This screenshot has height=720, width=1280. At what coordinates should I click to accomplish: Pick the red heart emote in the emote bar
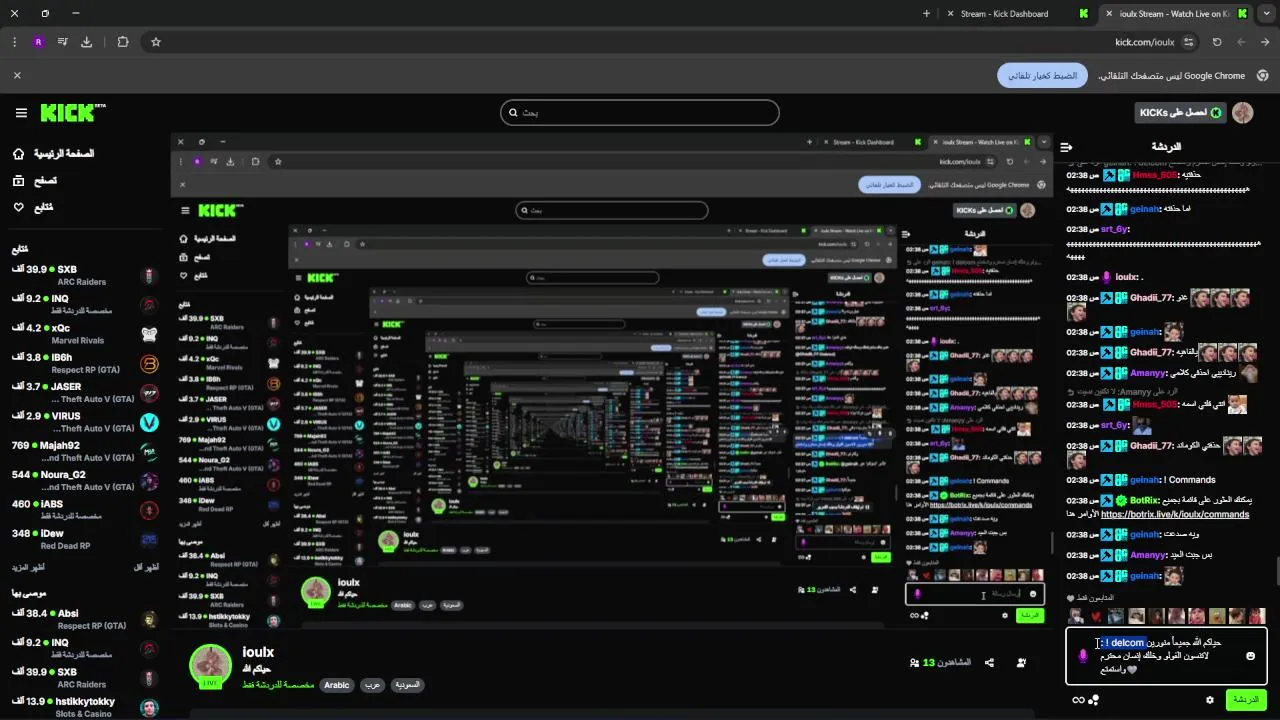(x=1097, y=616)
